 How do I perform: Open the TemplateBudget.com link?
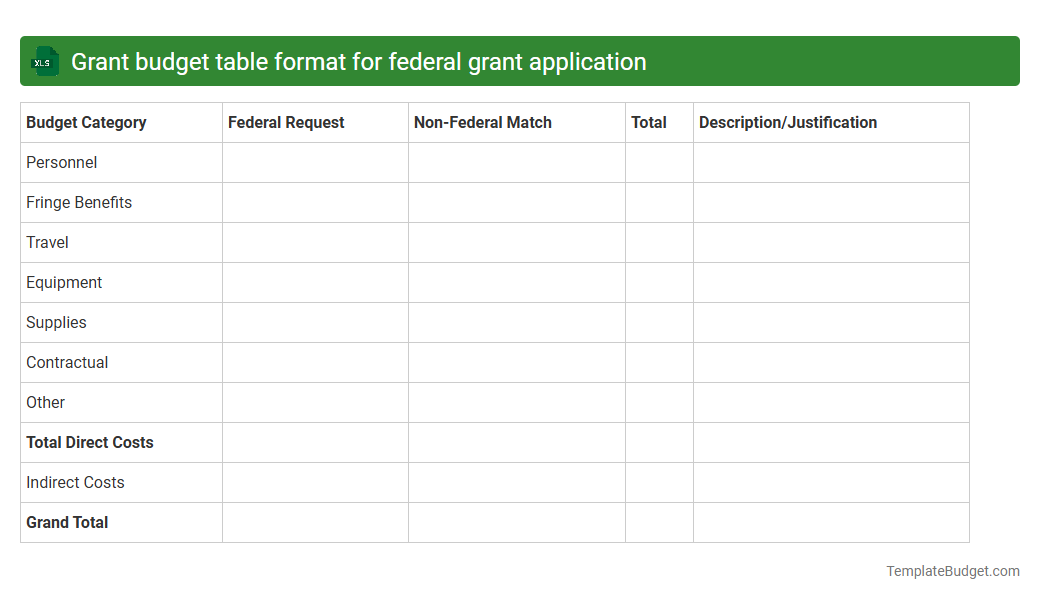tap(951, 571)
